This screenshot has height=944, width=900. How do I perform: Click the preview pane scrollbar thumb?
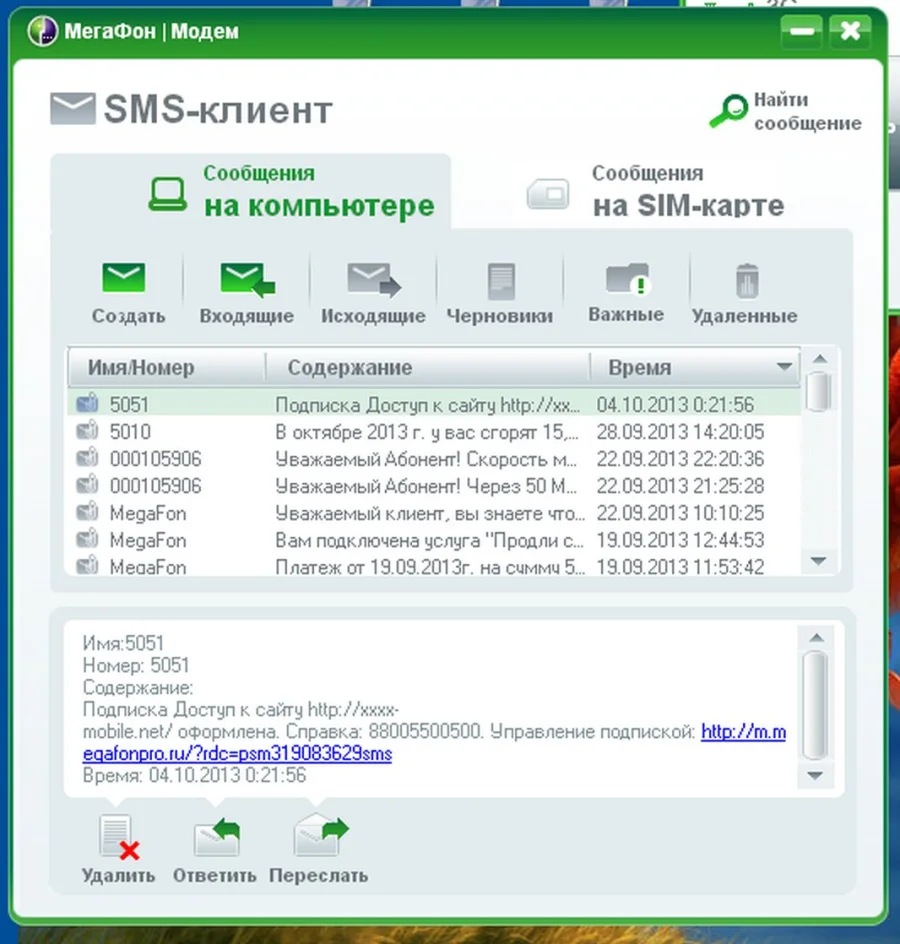pos(816,706)
